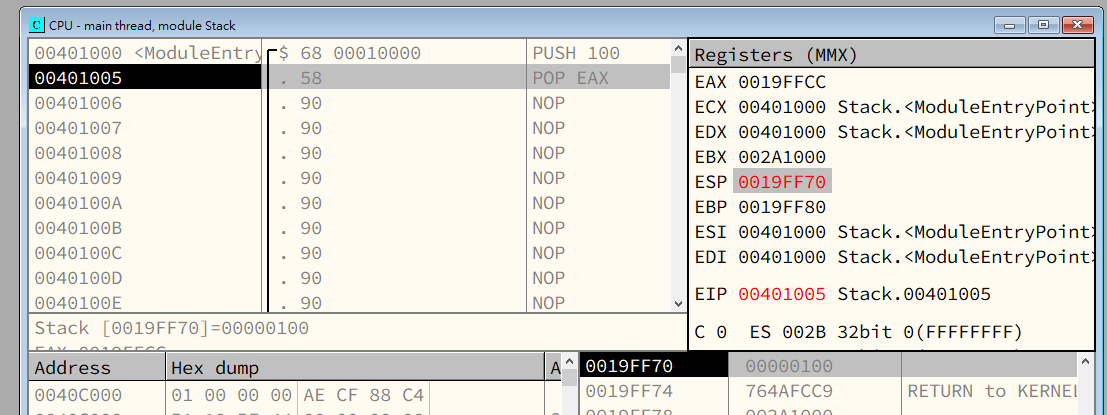This screenshot has height=415, width=1107.
Task: Select the ESP register value 0019FF70
Action: click(x=782, y=182)
